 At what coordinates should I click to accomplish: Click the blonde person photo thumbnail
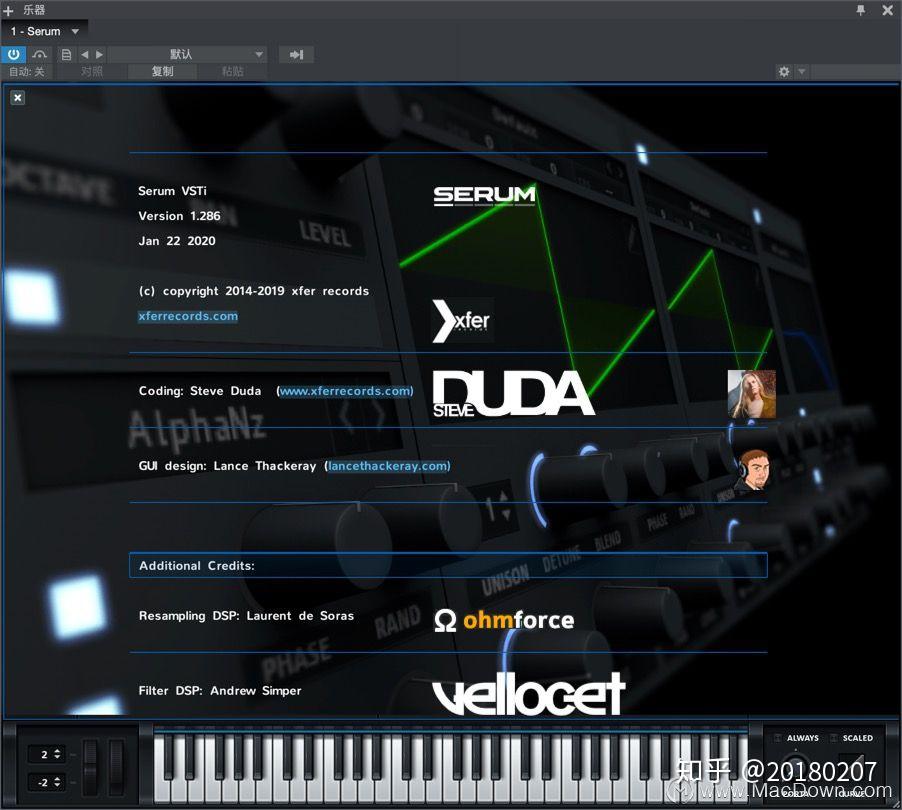[x=751, y=394]
